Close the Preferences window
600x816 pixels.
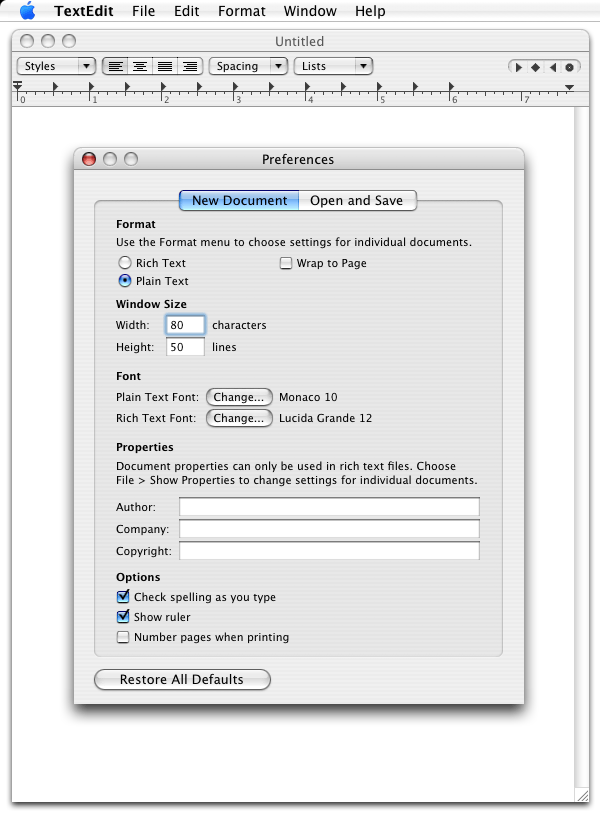(89, 159)
